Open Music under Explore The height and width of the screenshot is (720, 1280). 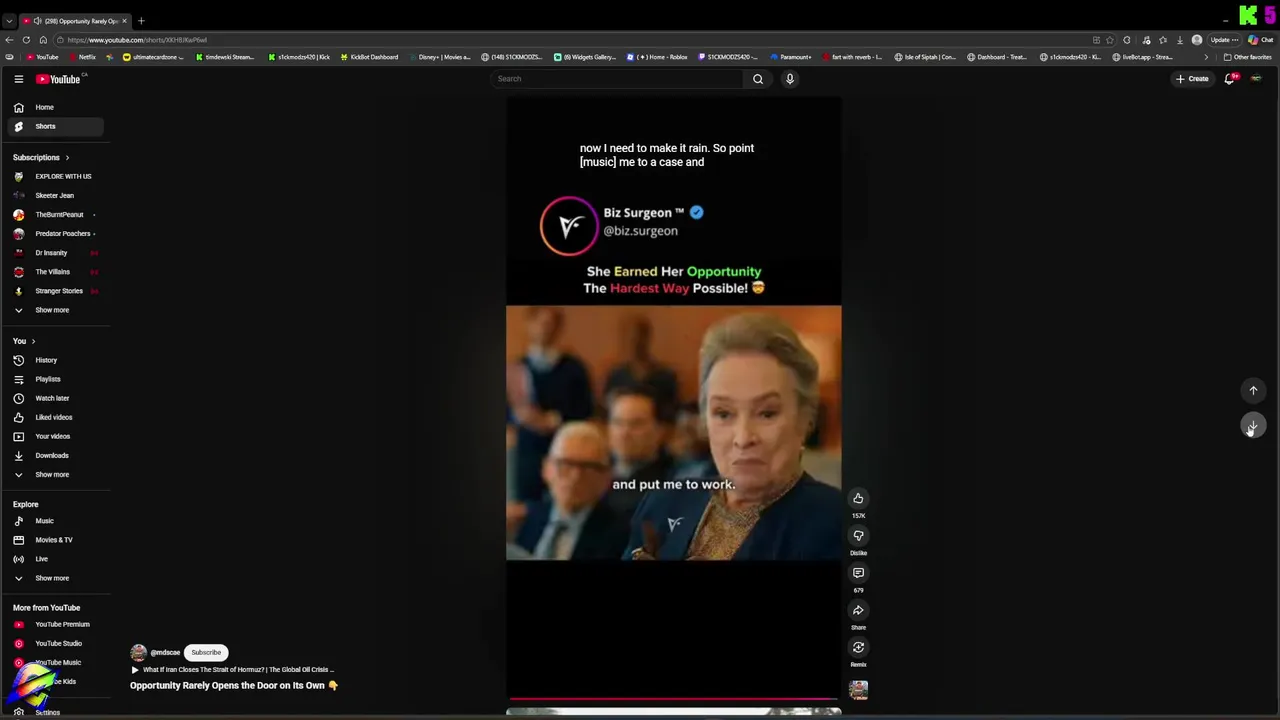pos(55,521)
